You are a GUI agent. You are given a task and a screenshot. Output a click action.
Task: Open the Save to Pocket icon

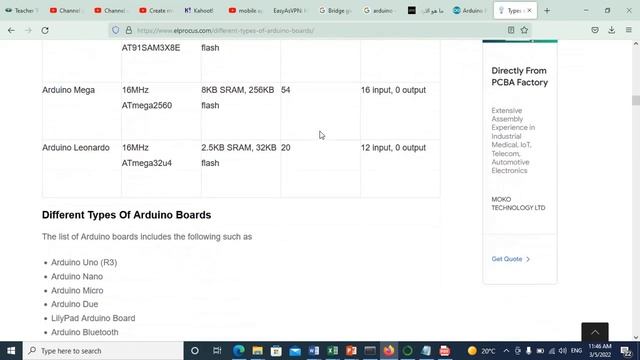(x=595, y=30)
